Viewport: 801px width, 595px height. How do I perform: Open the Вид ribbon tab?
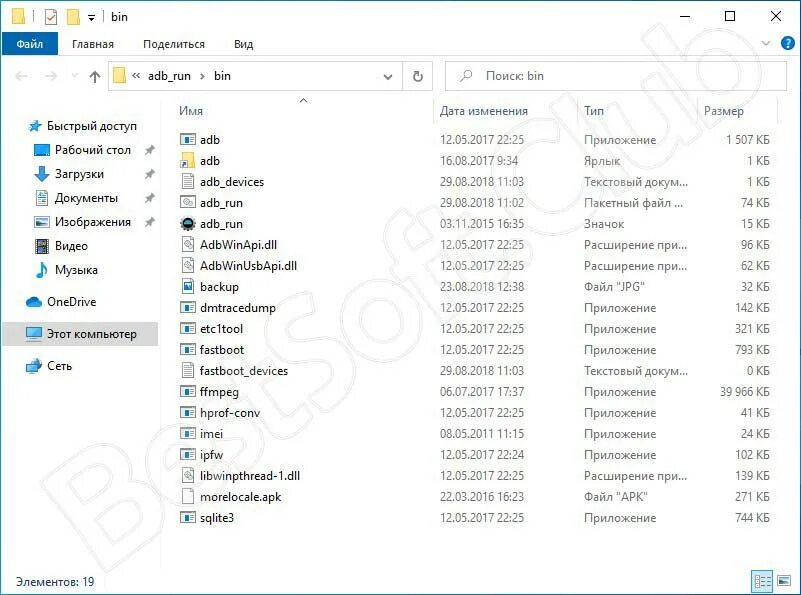coord(244,44)
